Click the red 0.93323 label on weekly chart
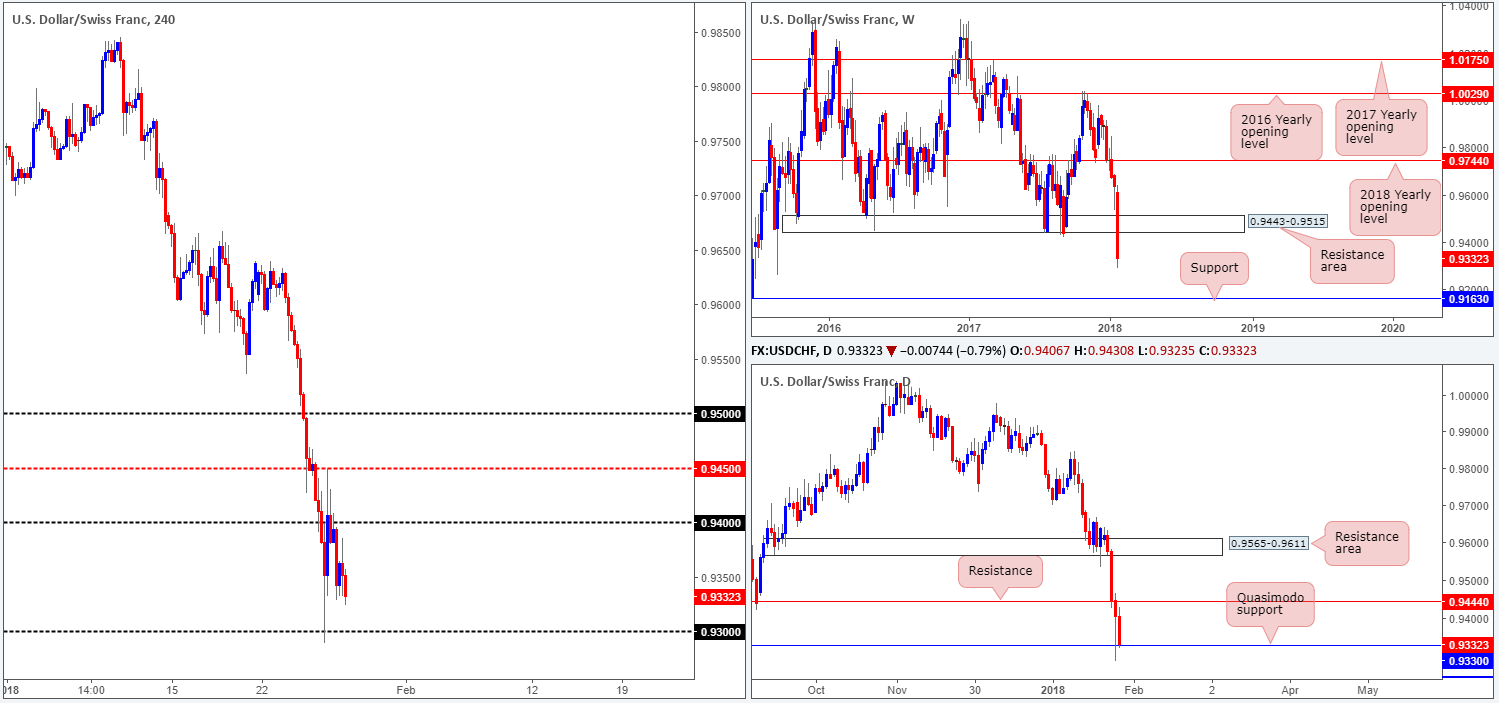1499x703 pixels. 1469,259
